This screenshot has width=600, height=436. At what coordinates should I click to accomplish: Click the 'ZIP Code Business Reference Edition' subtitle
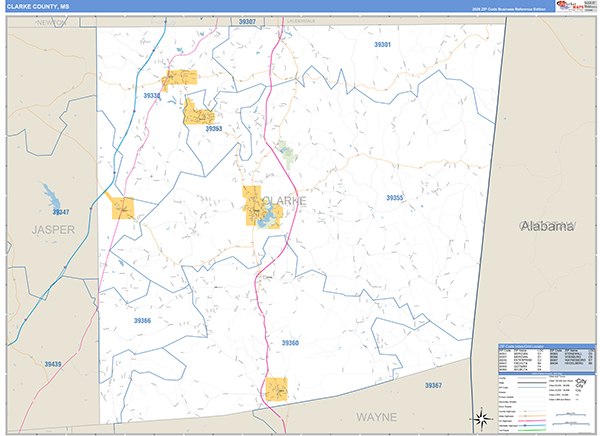pyautogui.click(x=512, y=9)
